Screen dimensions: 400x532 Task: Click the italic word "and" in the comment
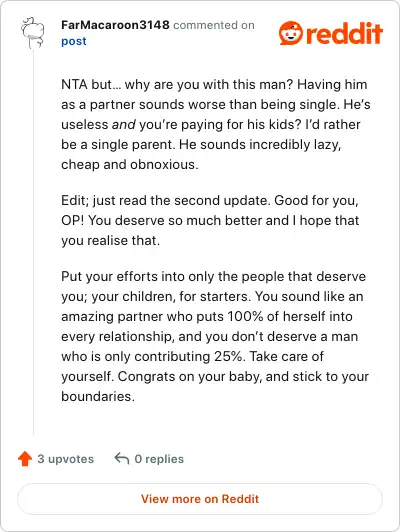124,125
